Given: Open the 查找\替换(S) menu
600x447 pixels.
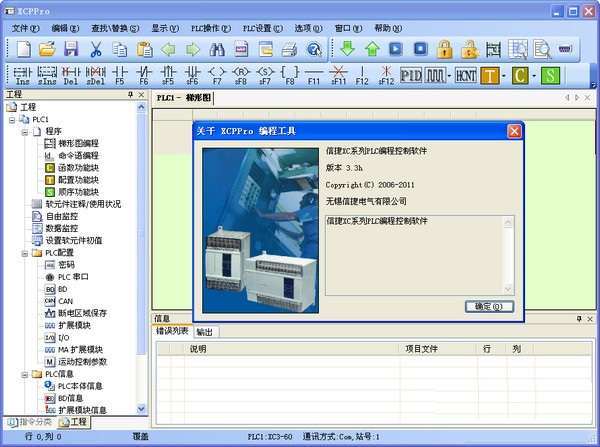Looking at the screenshot, I should 115,28.
